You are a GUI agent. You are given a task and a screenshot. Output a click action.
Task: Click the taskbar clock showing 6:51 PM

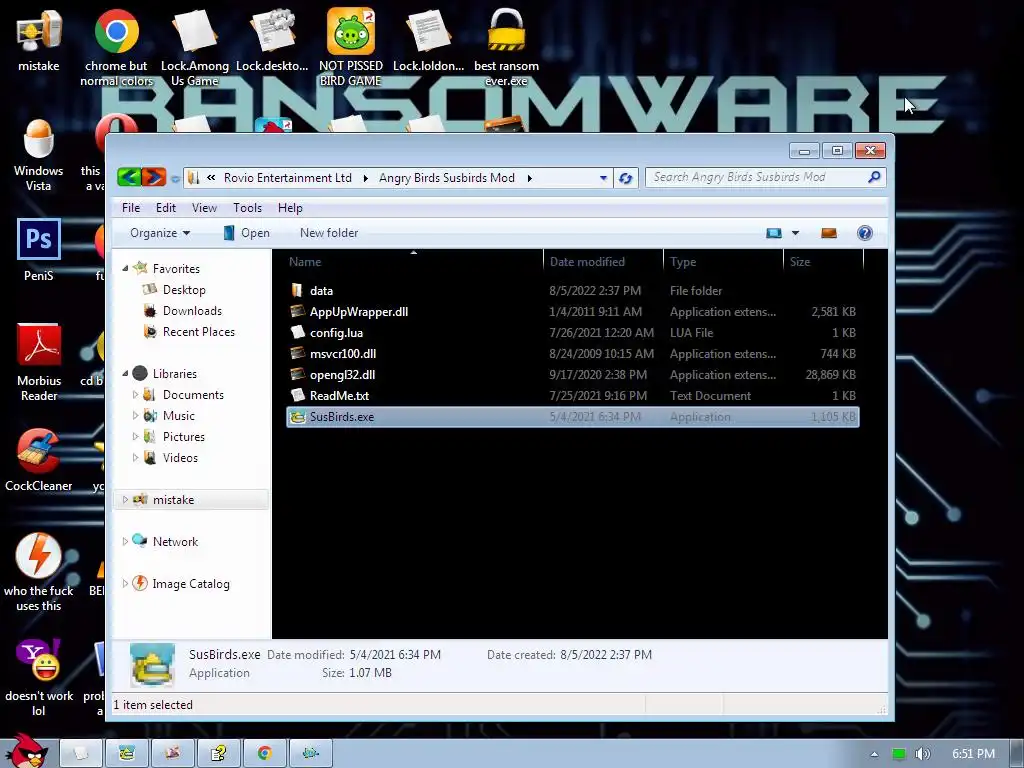973,754
